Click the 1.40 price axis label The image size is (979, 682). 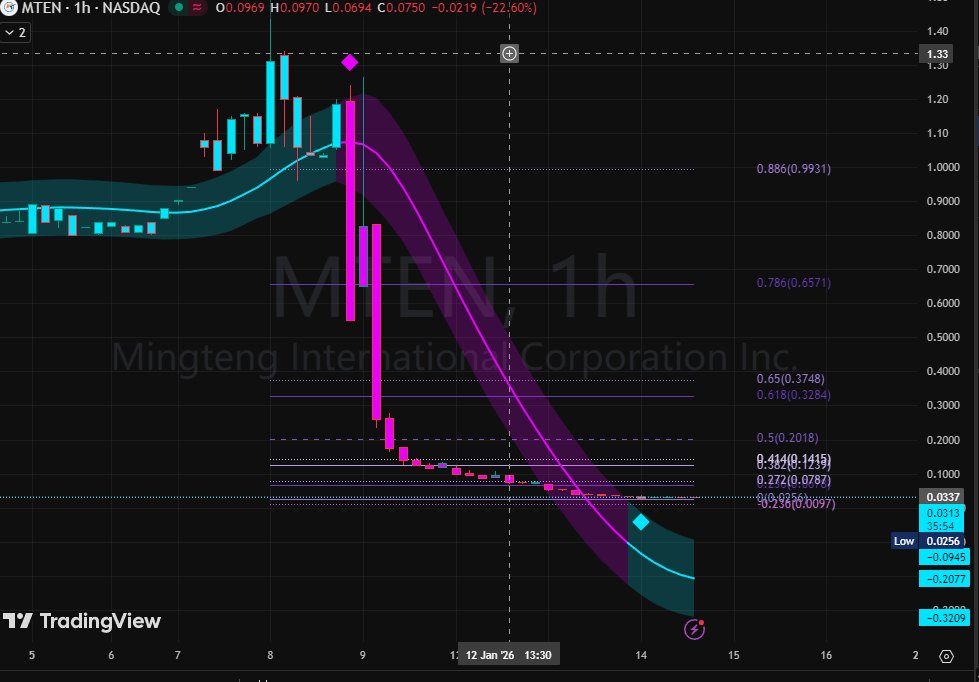coord(937,31)
